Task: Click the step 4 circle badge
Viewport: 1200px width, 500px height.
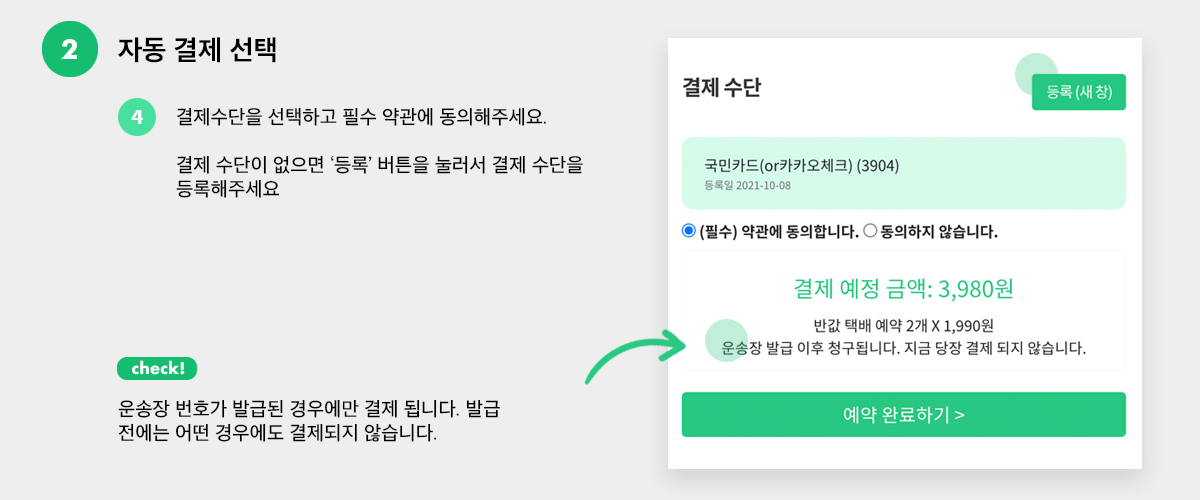Action: click(x=136, y=117)
